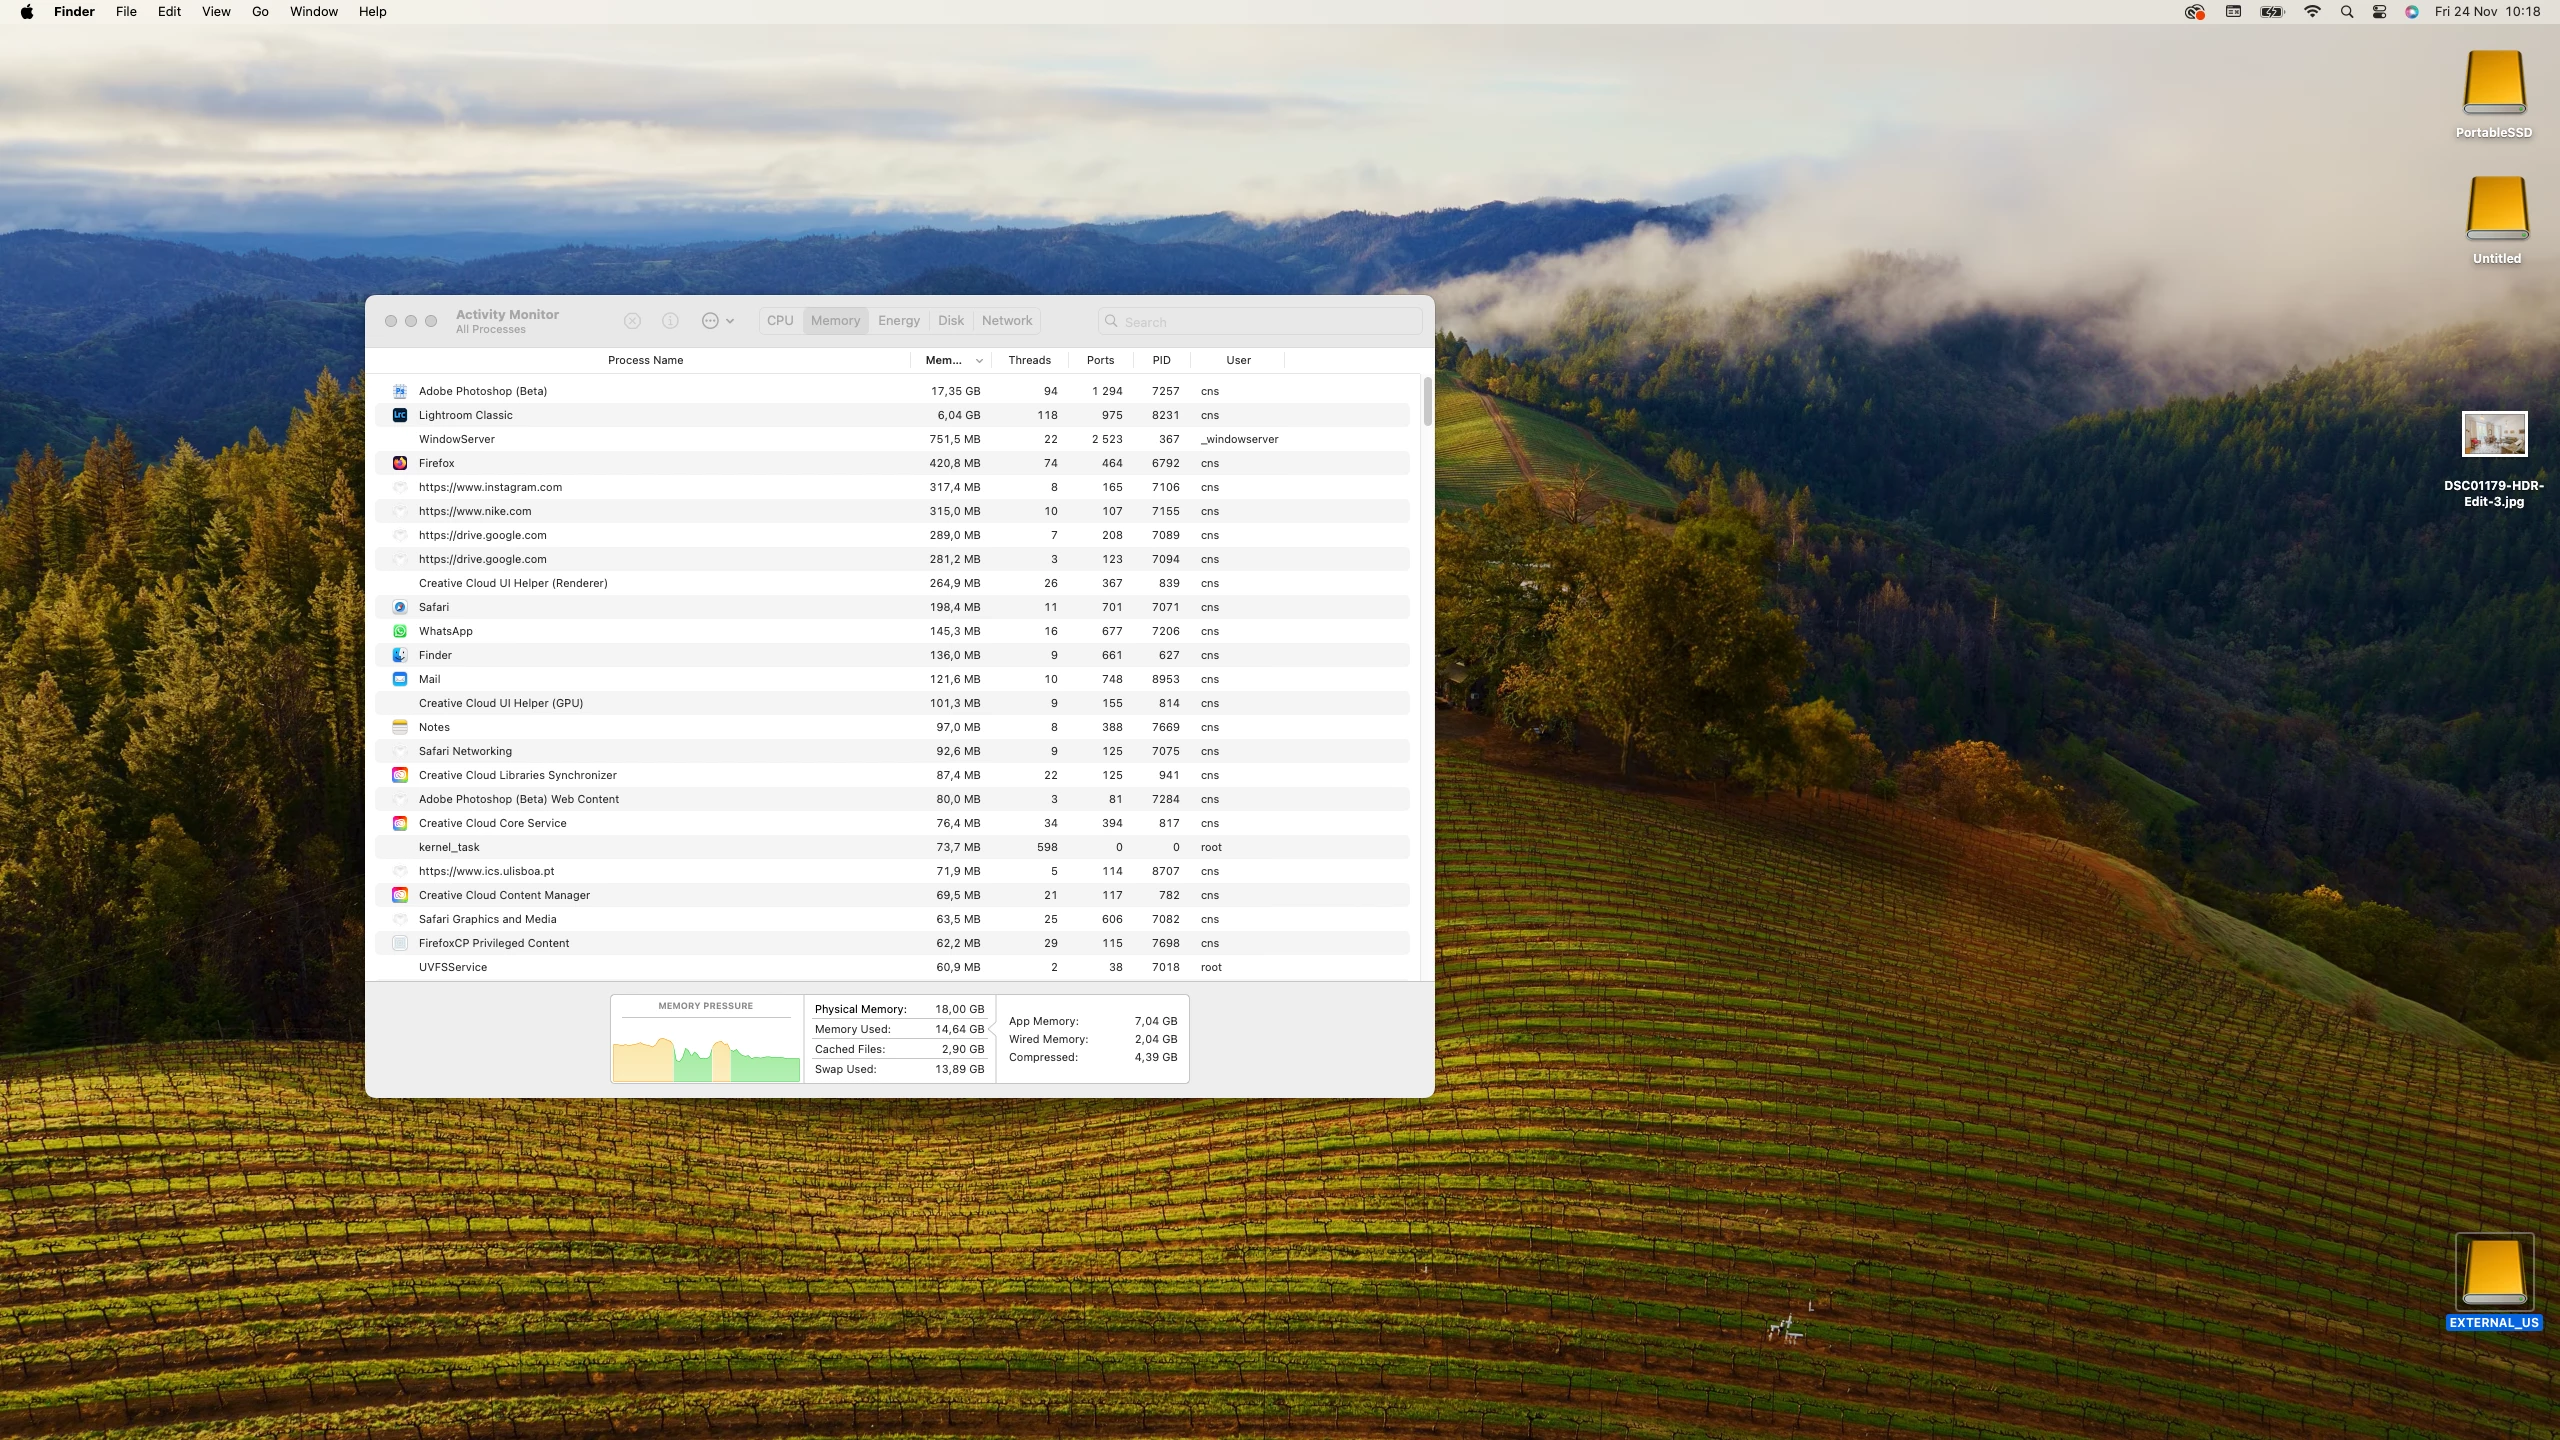Click the process list vertical scrollbar
2560x1440 pixels.
[x=1427, y=401]
